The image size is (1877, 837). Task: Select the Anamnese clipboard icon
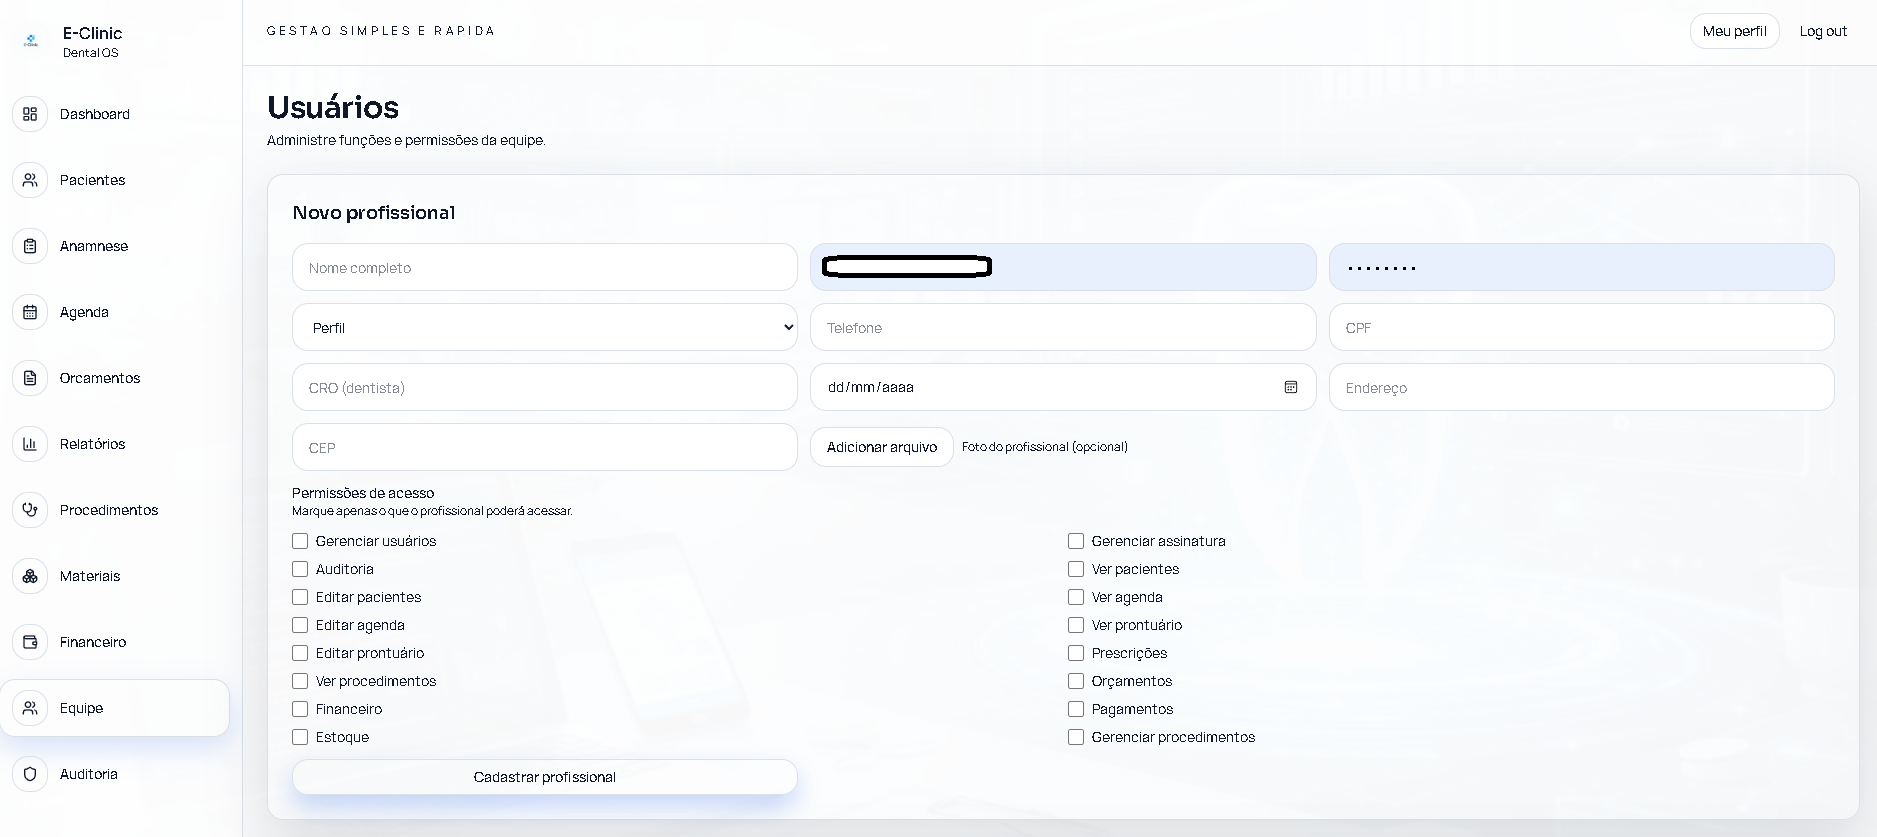(30, 246)
